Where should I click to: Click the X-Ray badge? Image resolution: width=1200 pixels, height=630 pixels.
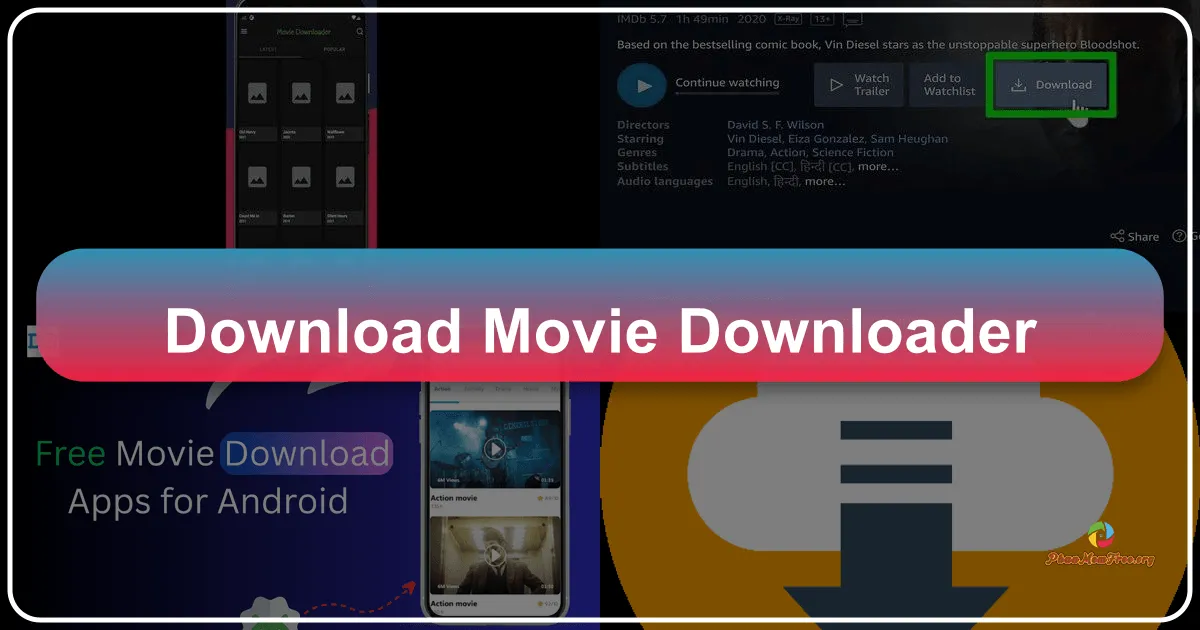(787, 17)
